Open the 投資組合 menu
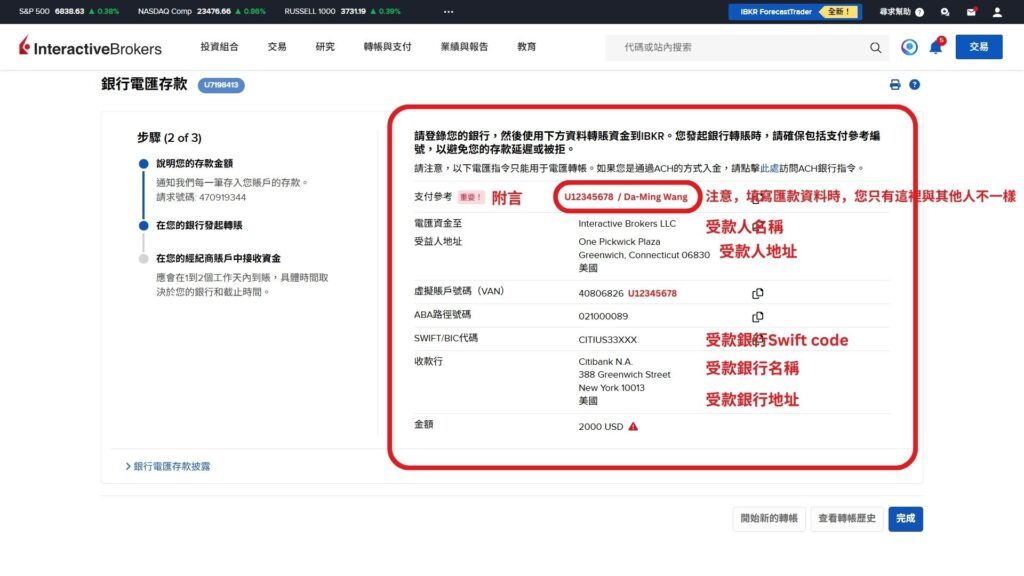 tap(219, 47)
